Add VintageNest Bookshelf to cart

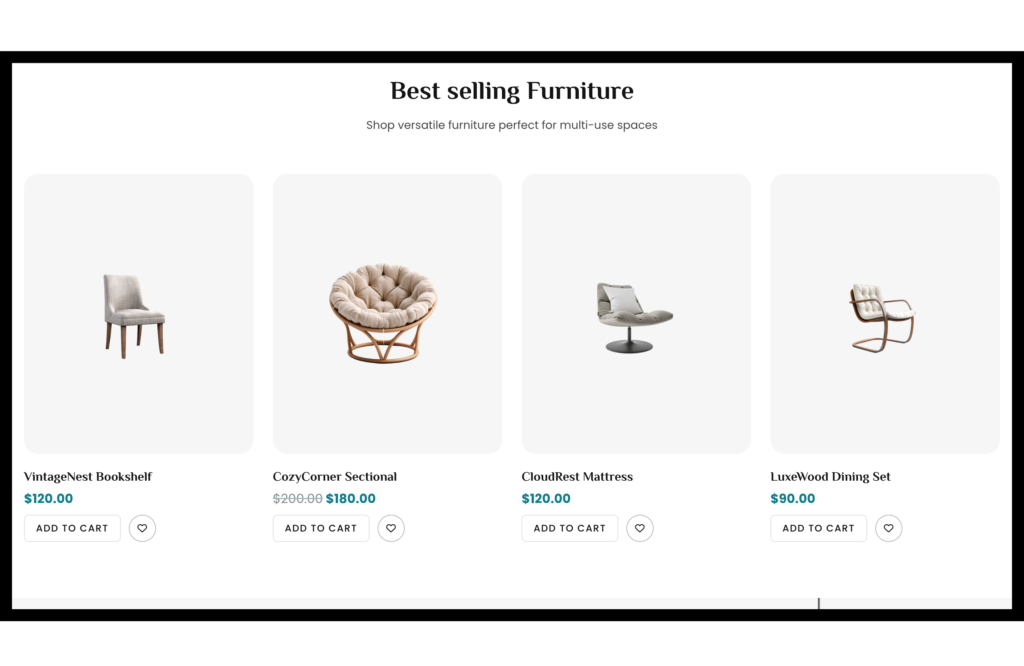click(x=72, y=528)
